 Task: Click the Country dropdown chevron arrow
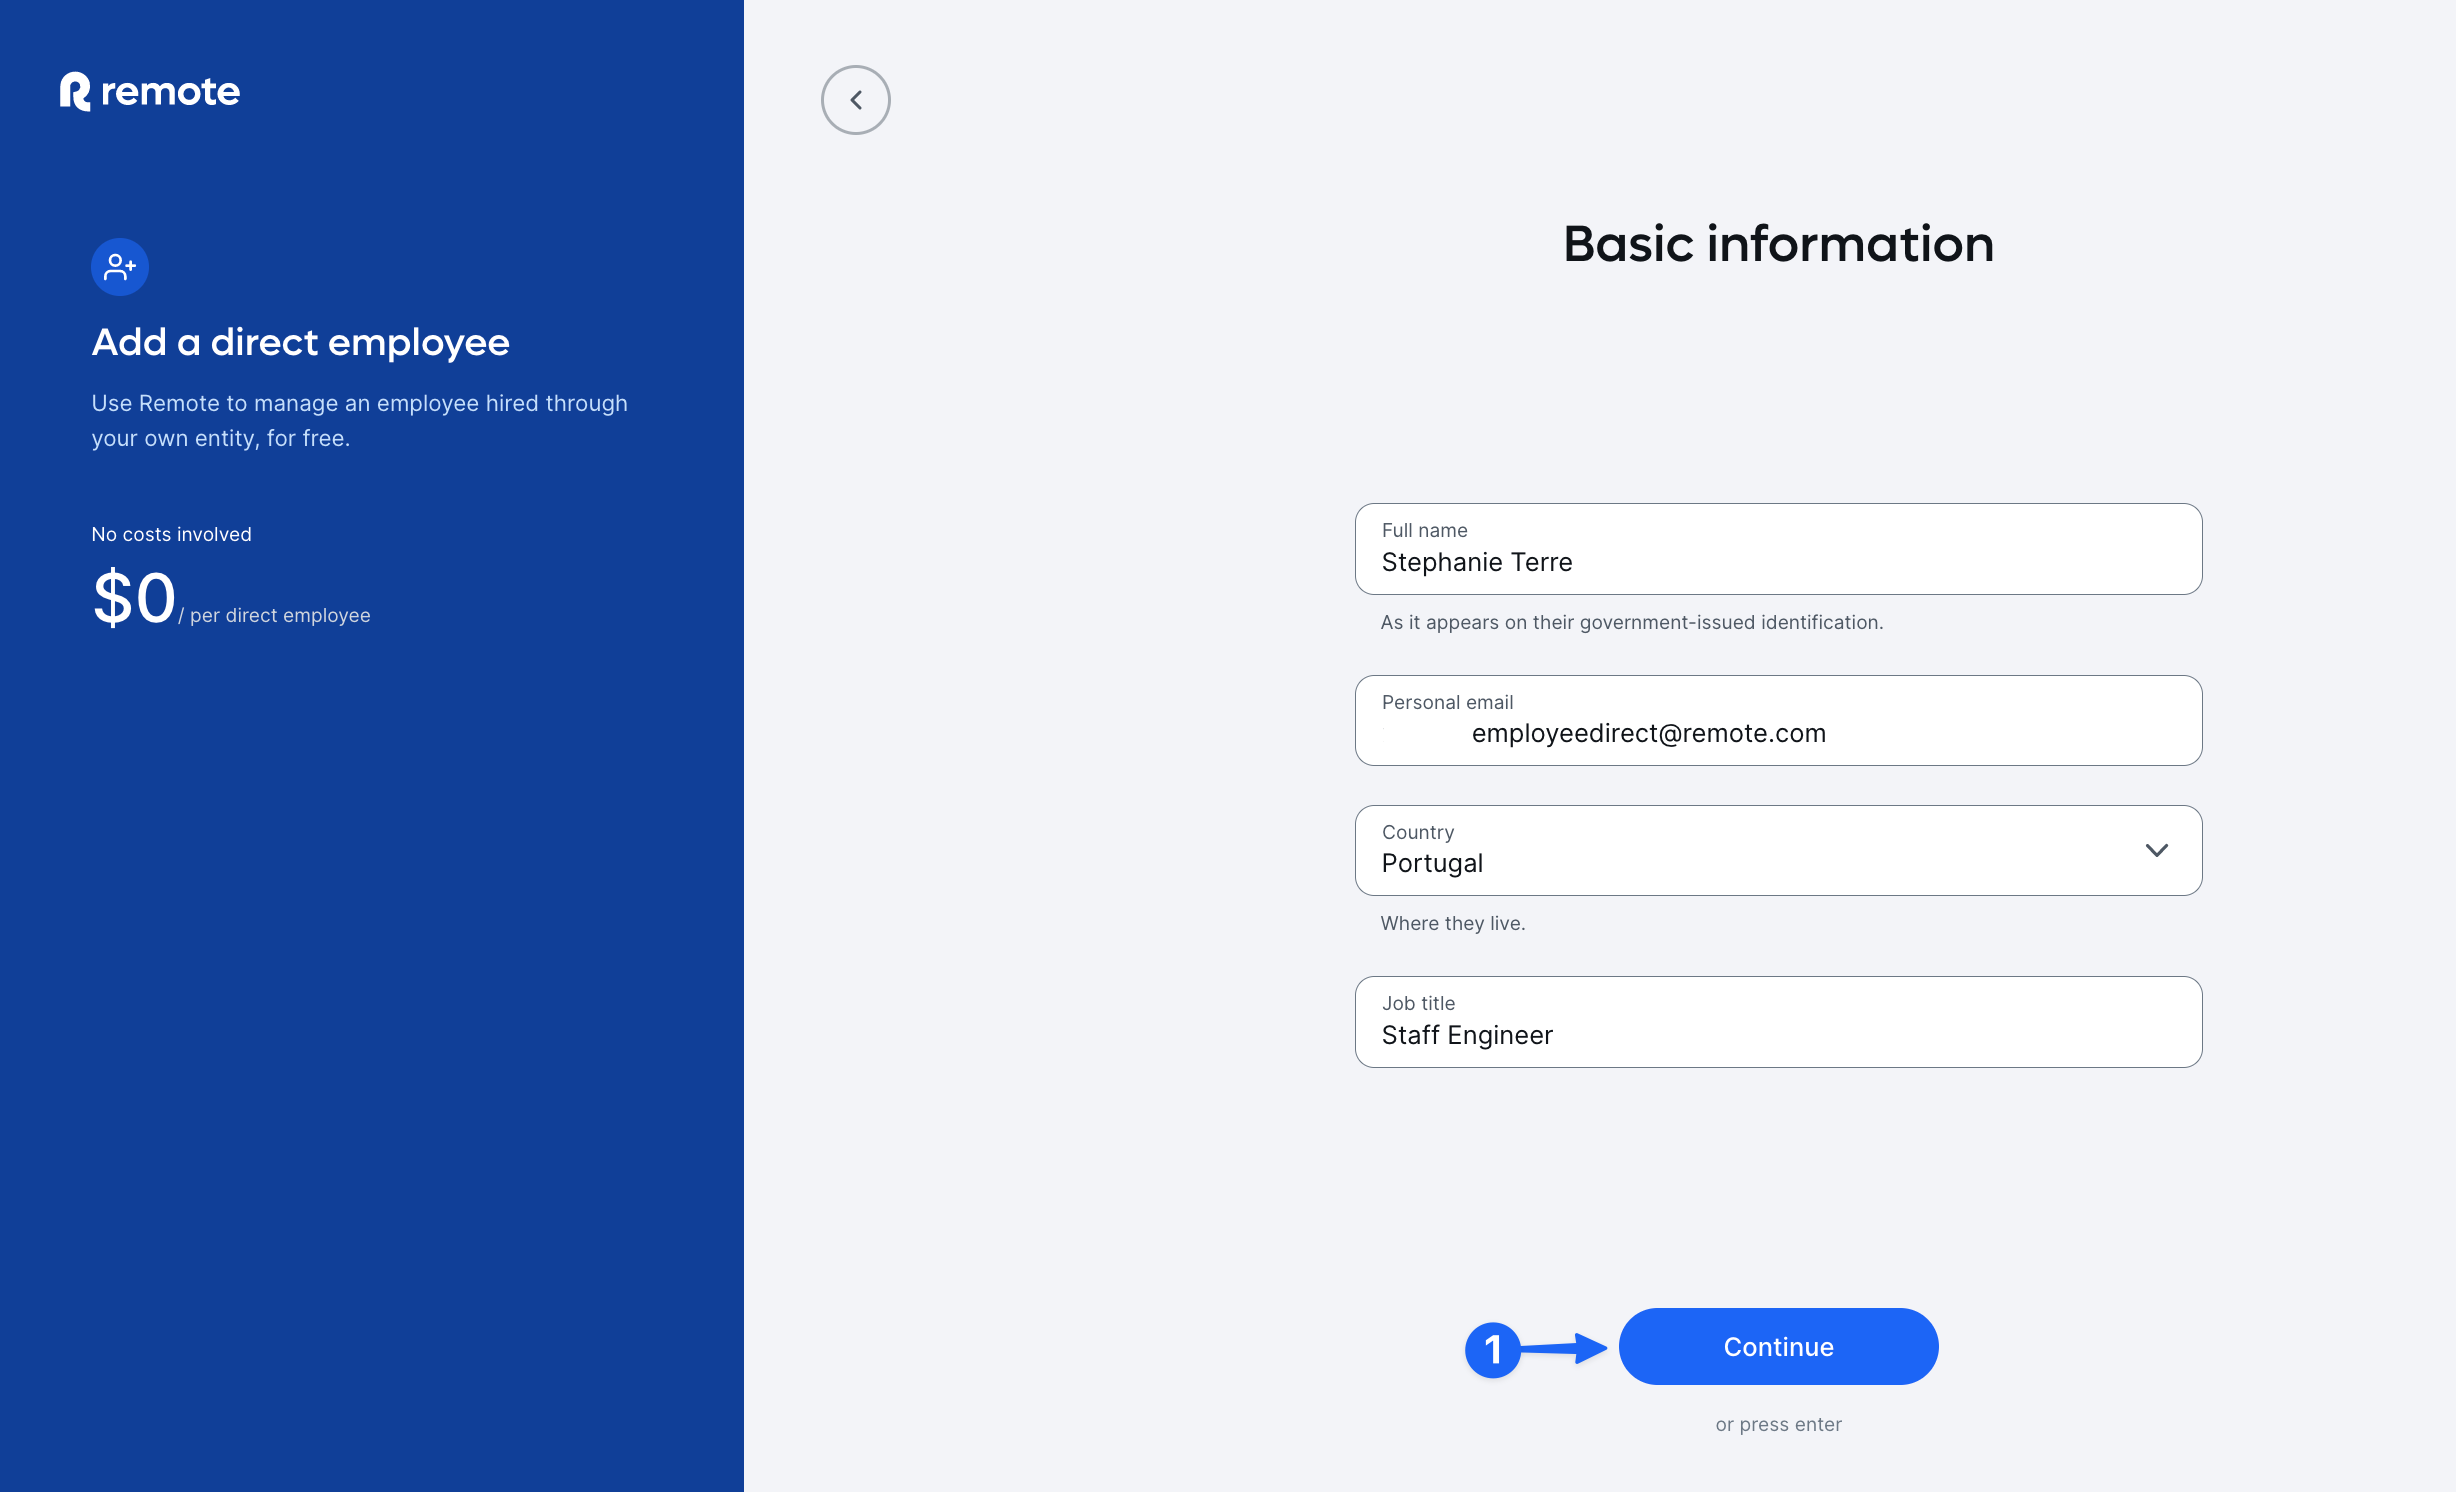[x=2157, y=851]
